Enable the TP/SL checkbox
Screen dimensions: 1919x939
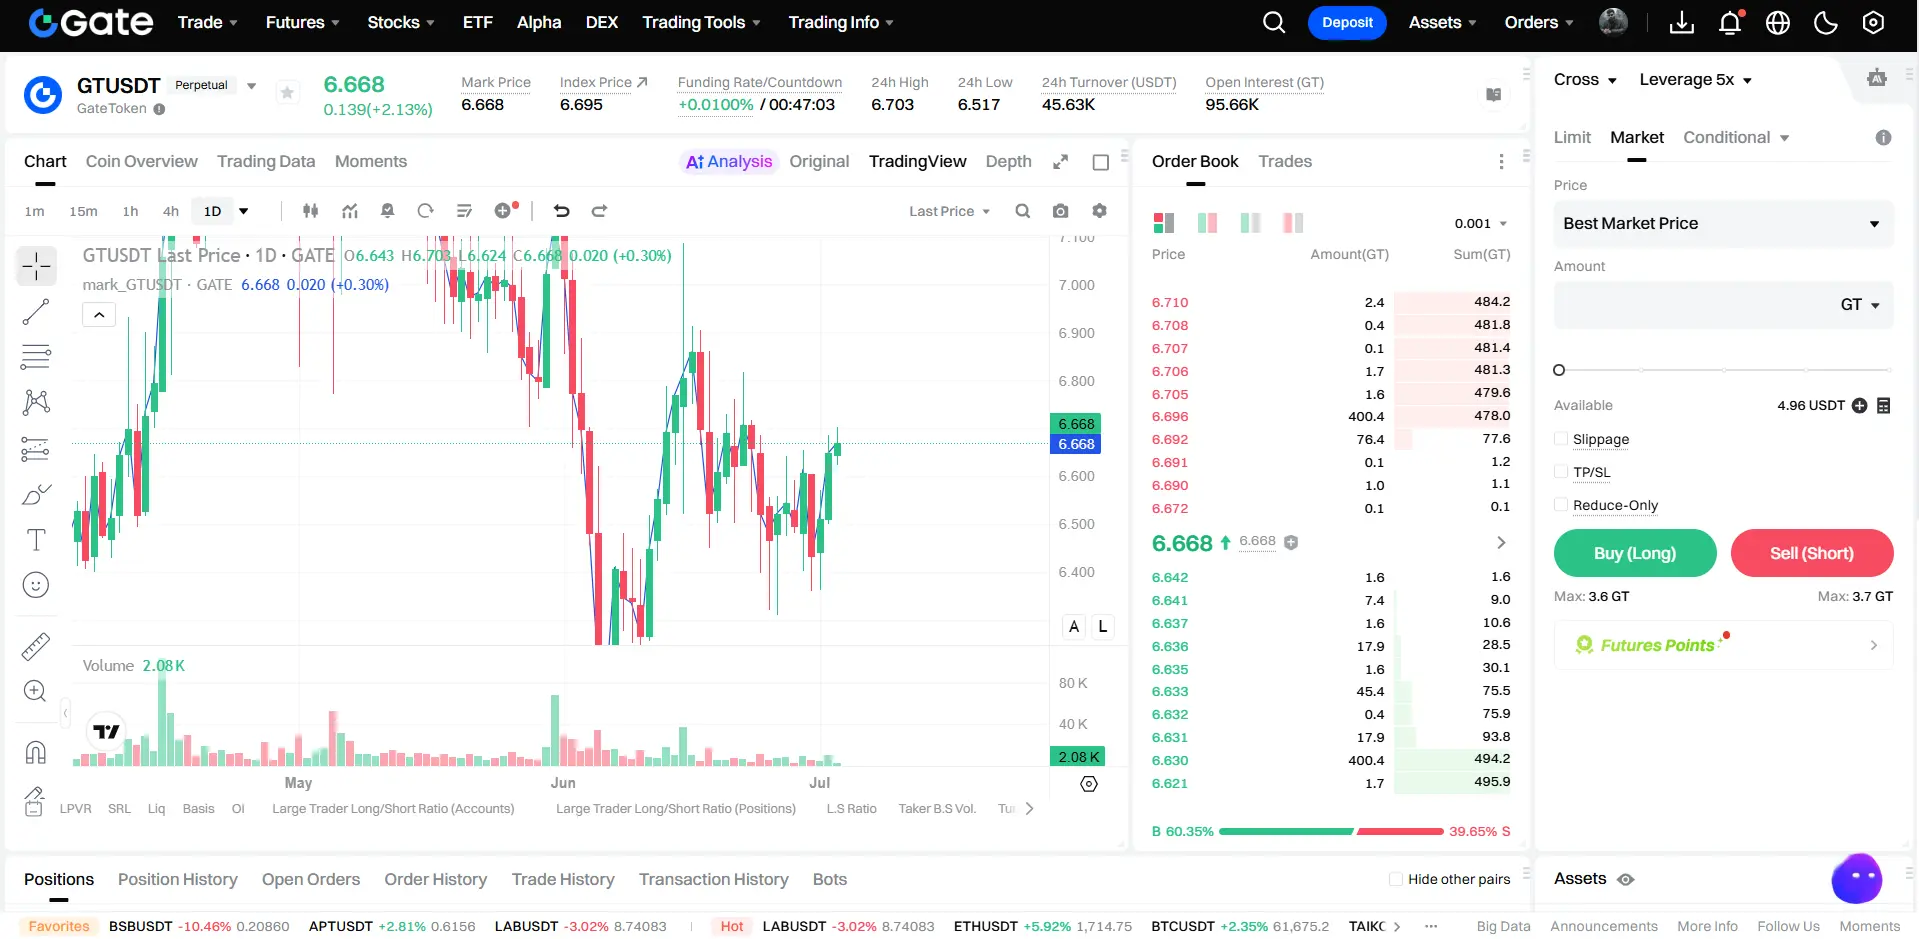point(1561,472)
